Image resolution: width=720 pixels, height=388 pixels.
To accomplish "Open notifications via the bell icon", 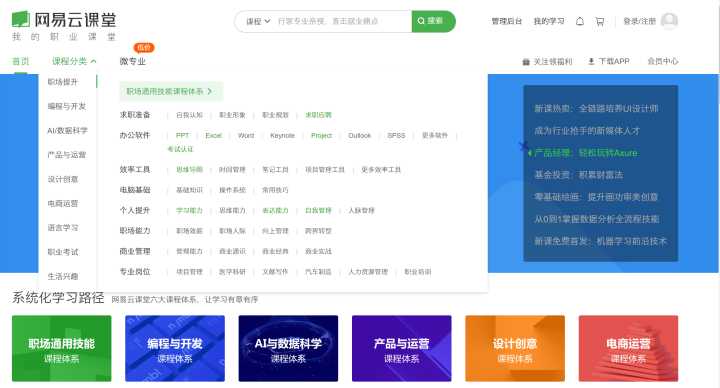I will click(x=580, y=21).
